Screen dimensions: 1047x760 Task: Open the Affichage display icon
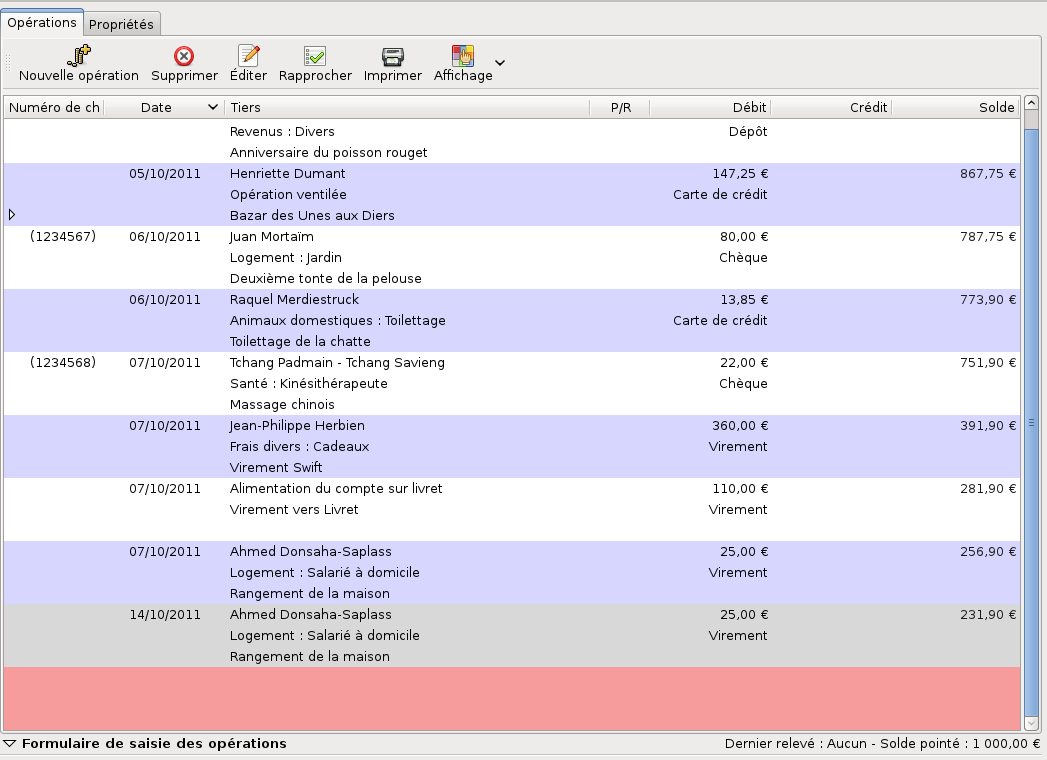tap(462, 56)
